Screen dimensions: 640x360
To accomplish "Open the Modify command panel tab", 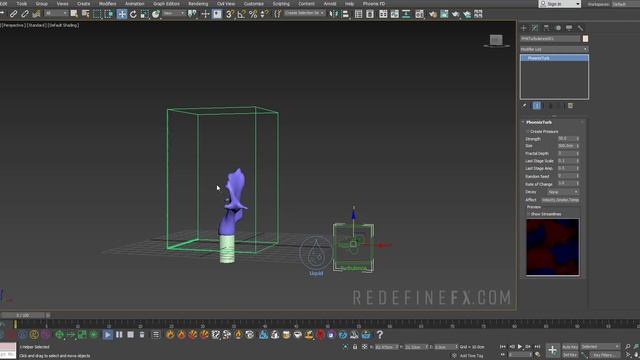I will [x=535, y=28].
